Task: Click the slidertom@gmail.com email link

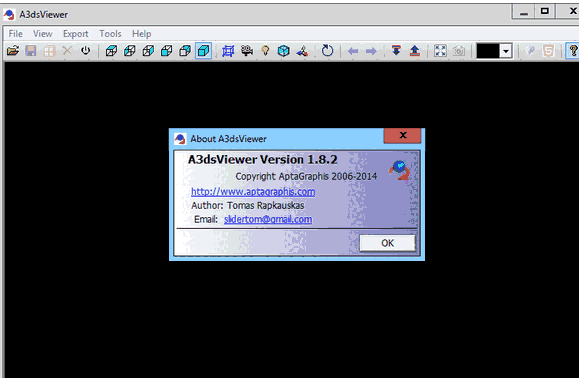Action: 268,219
